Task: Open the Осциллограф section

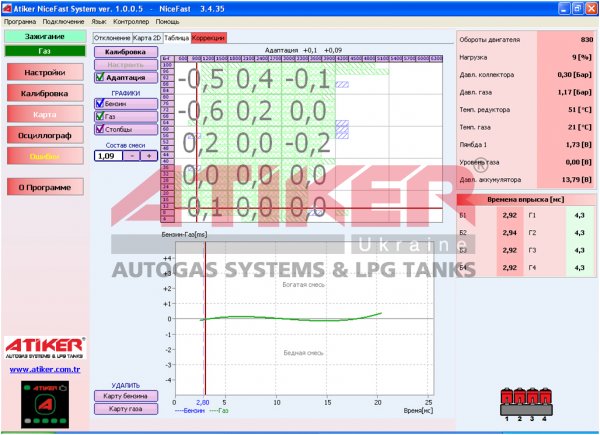Action: point(45,135)
